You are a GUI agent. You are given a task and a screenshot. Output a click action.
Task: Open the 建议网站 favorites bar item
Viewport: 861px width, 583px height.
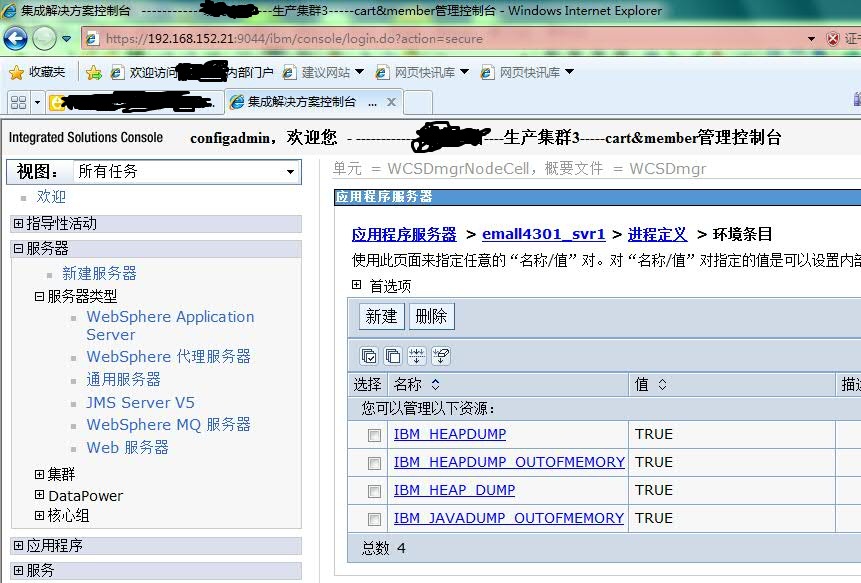323,72
